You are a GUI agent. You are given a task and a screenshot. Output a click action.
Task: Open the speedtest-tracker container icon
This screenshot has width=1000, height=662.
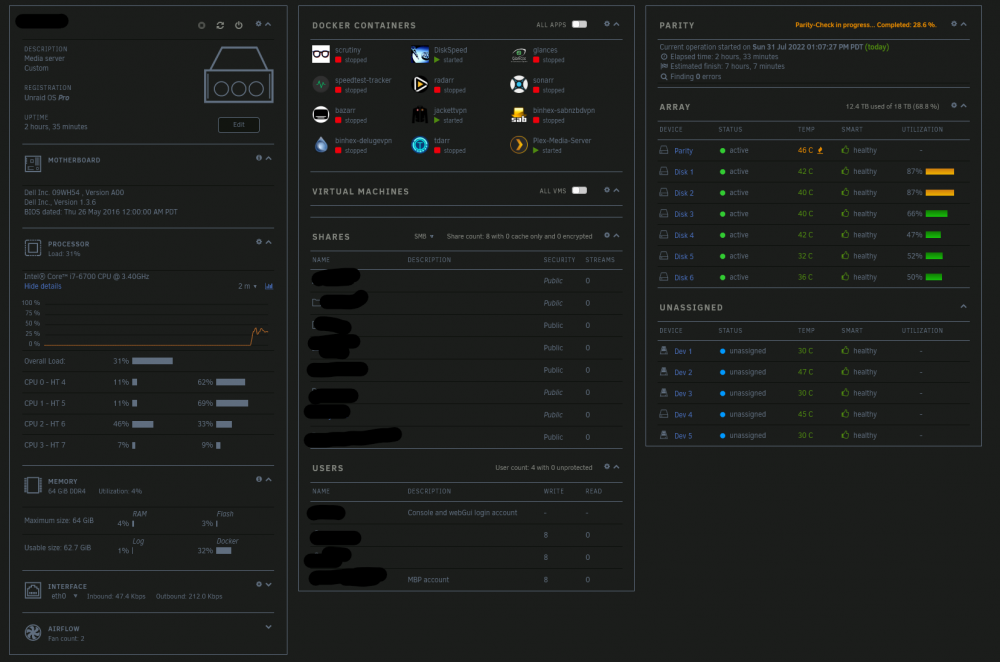[321, 84]
